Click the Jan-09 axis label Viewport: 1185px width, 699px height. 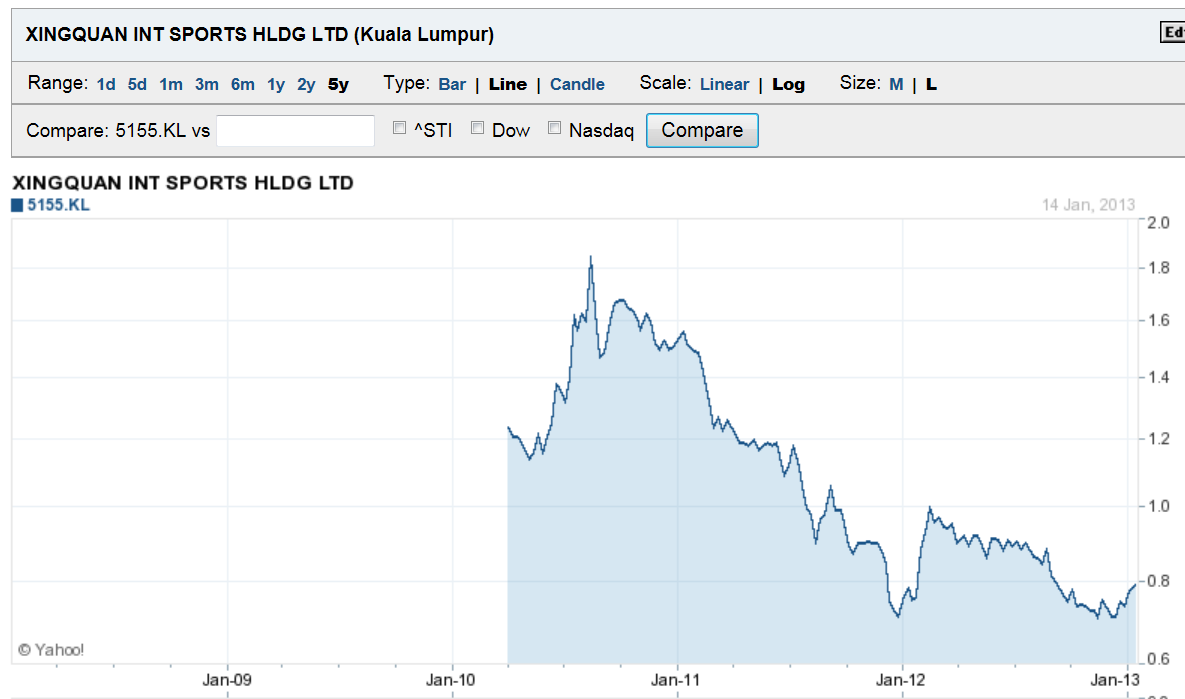click(x=227, y=679)
